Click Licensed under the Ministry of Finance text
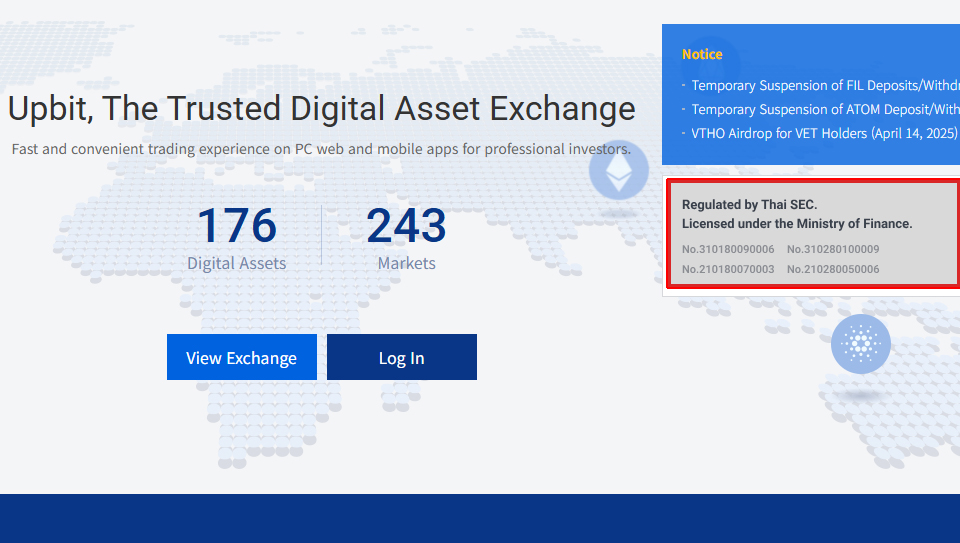 pos(797,223)
